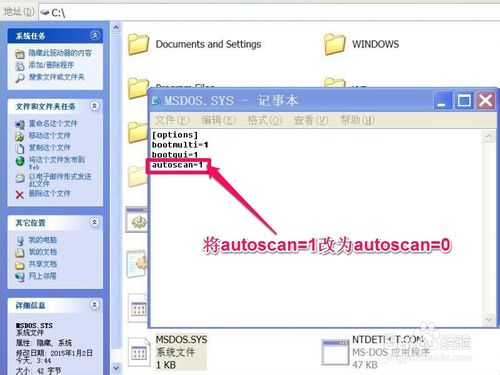
Task: Click the 添加/删除程序 link
Action: [x=51, y=65]
